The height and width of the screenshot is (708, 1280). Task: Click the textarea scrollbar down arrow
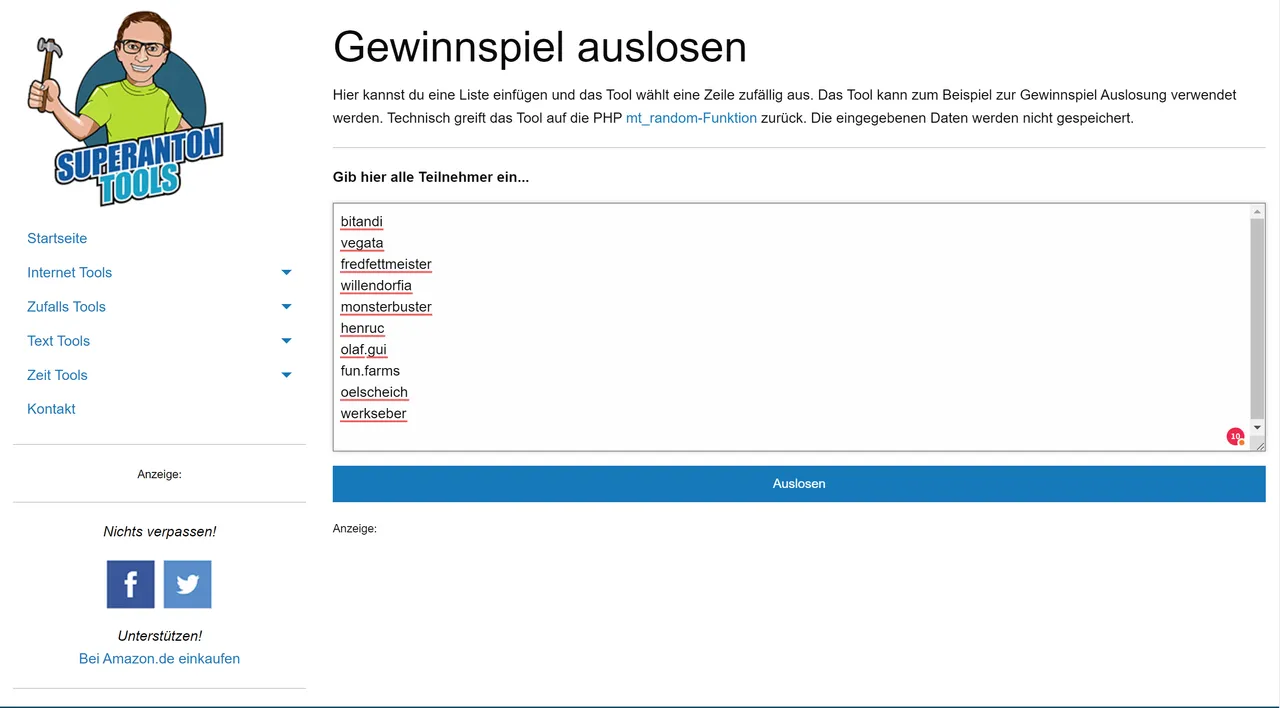coord(1258,428)
